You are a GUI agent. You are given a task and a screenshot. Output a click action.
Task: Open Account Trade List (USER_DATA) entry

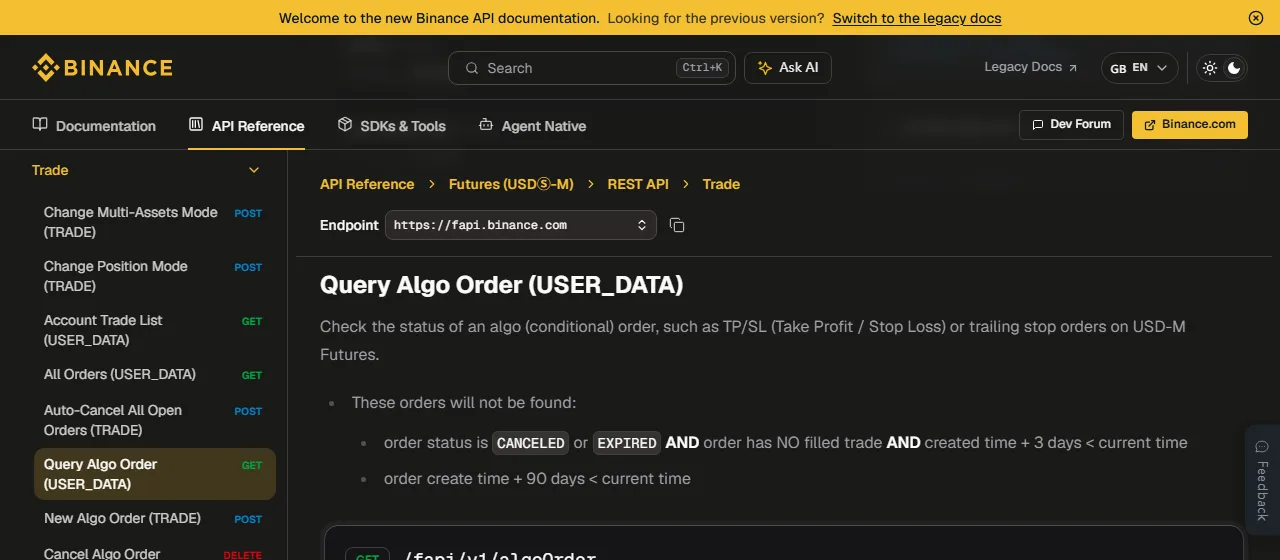pyautogui.click(x=154, y=330)
